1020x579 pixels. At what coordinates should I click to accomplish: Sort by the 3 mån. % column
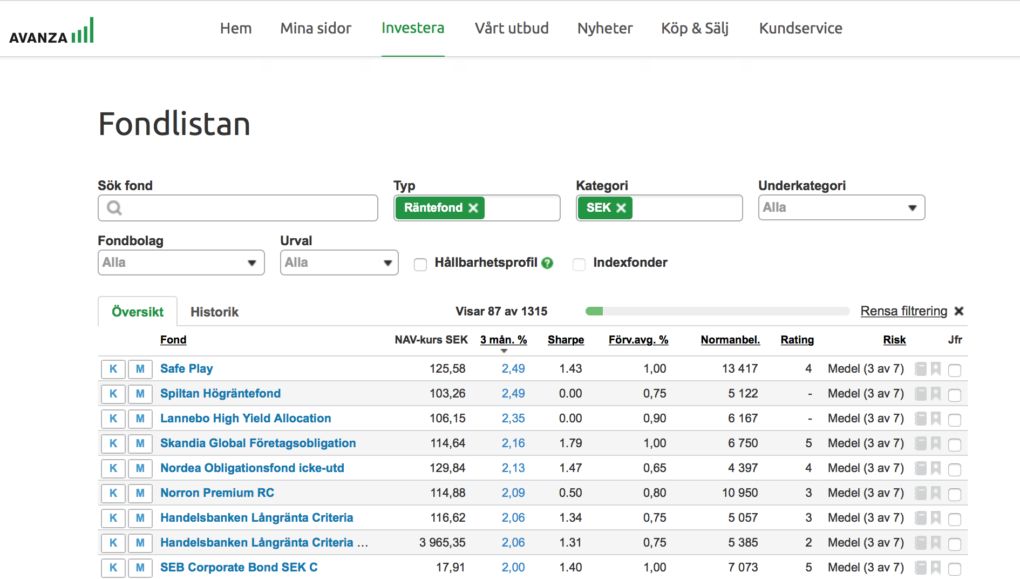(x=503, y=340)
